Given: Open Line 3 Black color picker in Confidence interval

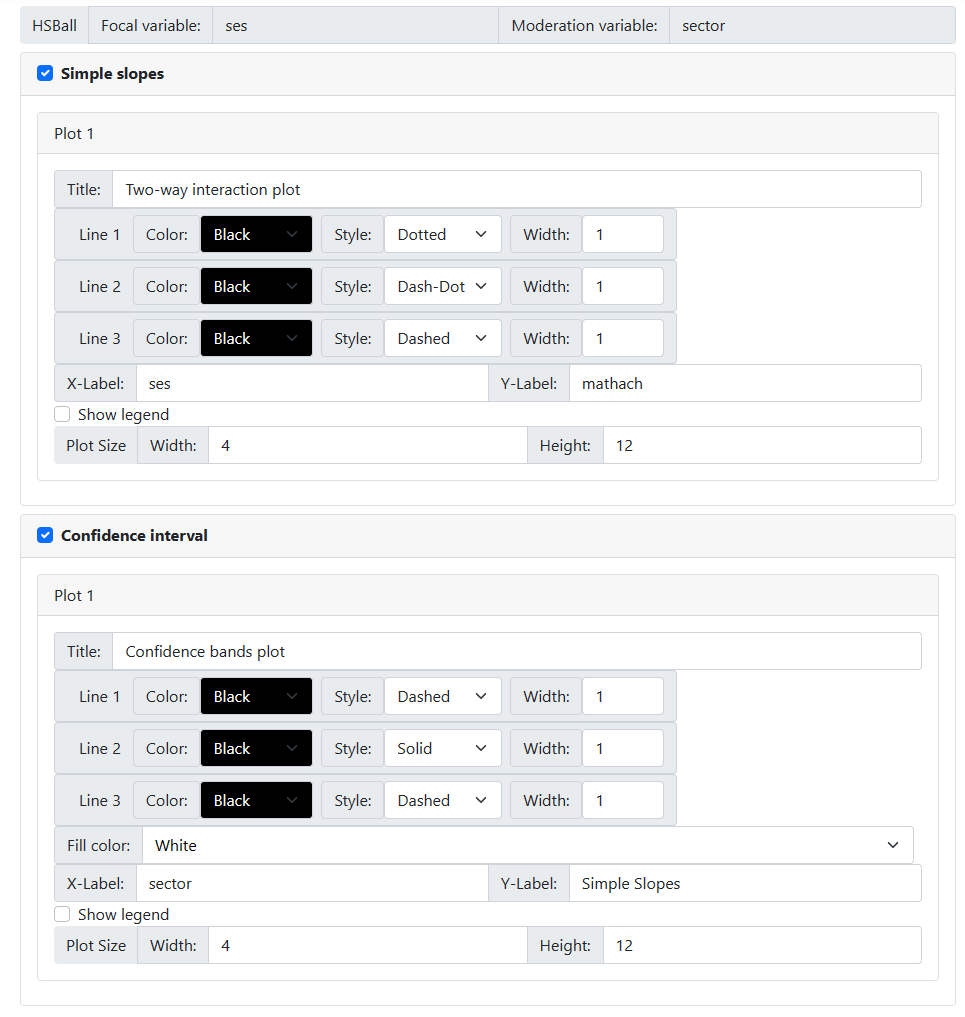Looking at the screenshot, I should 256,801.
